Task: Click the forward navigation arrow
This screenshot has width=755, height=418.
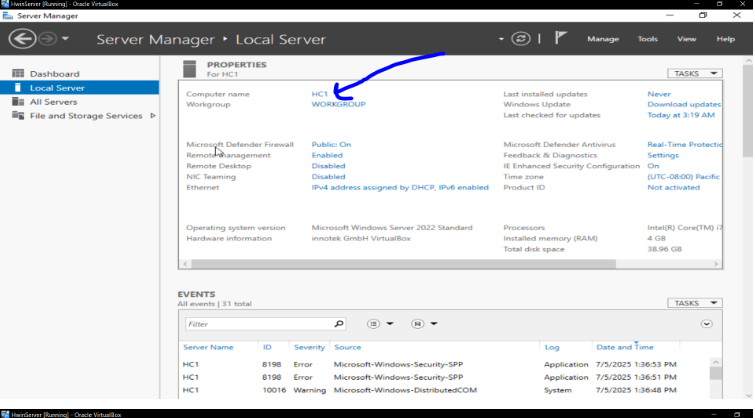Action: [47, 39]
